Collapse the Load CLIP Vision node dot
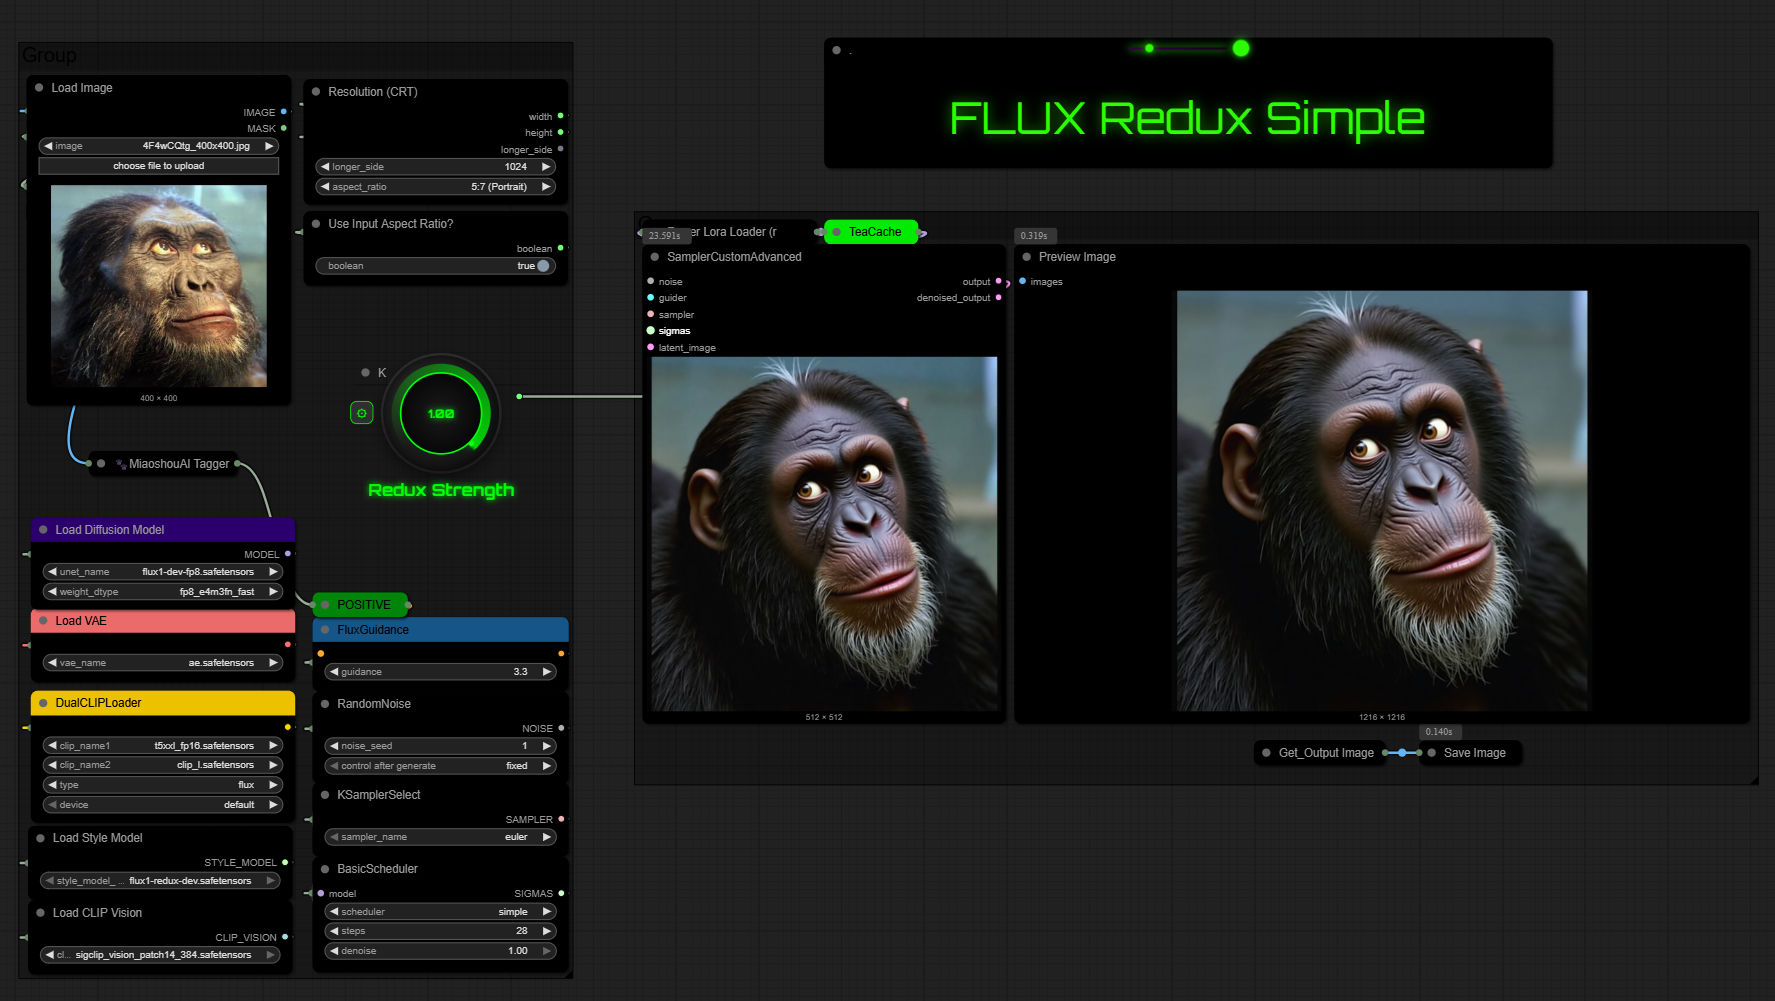Image resolution: width=1775 pixels, height=1001 pixels. [41, 913]
